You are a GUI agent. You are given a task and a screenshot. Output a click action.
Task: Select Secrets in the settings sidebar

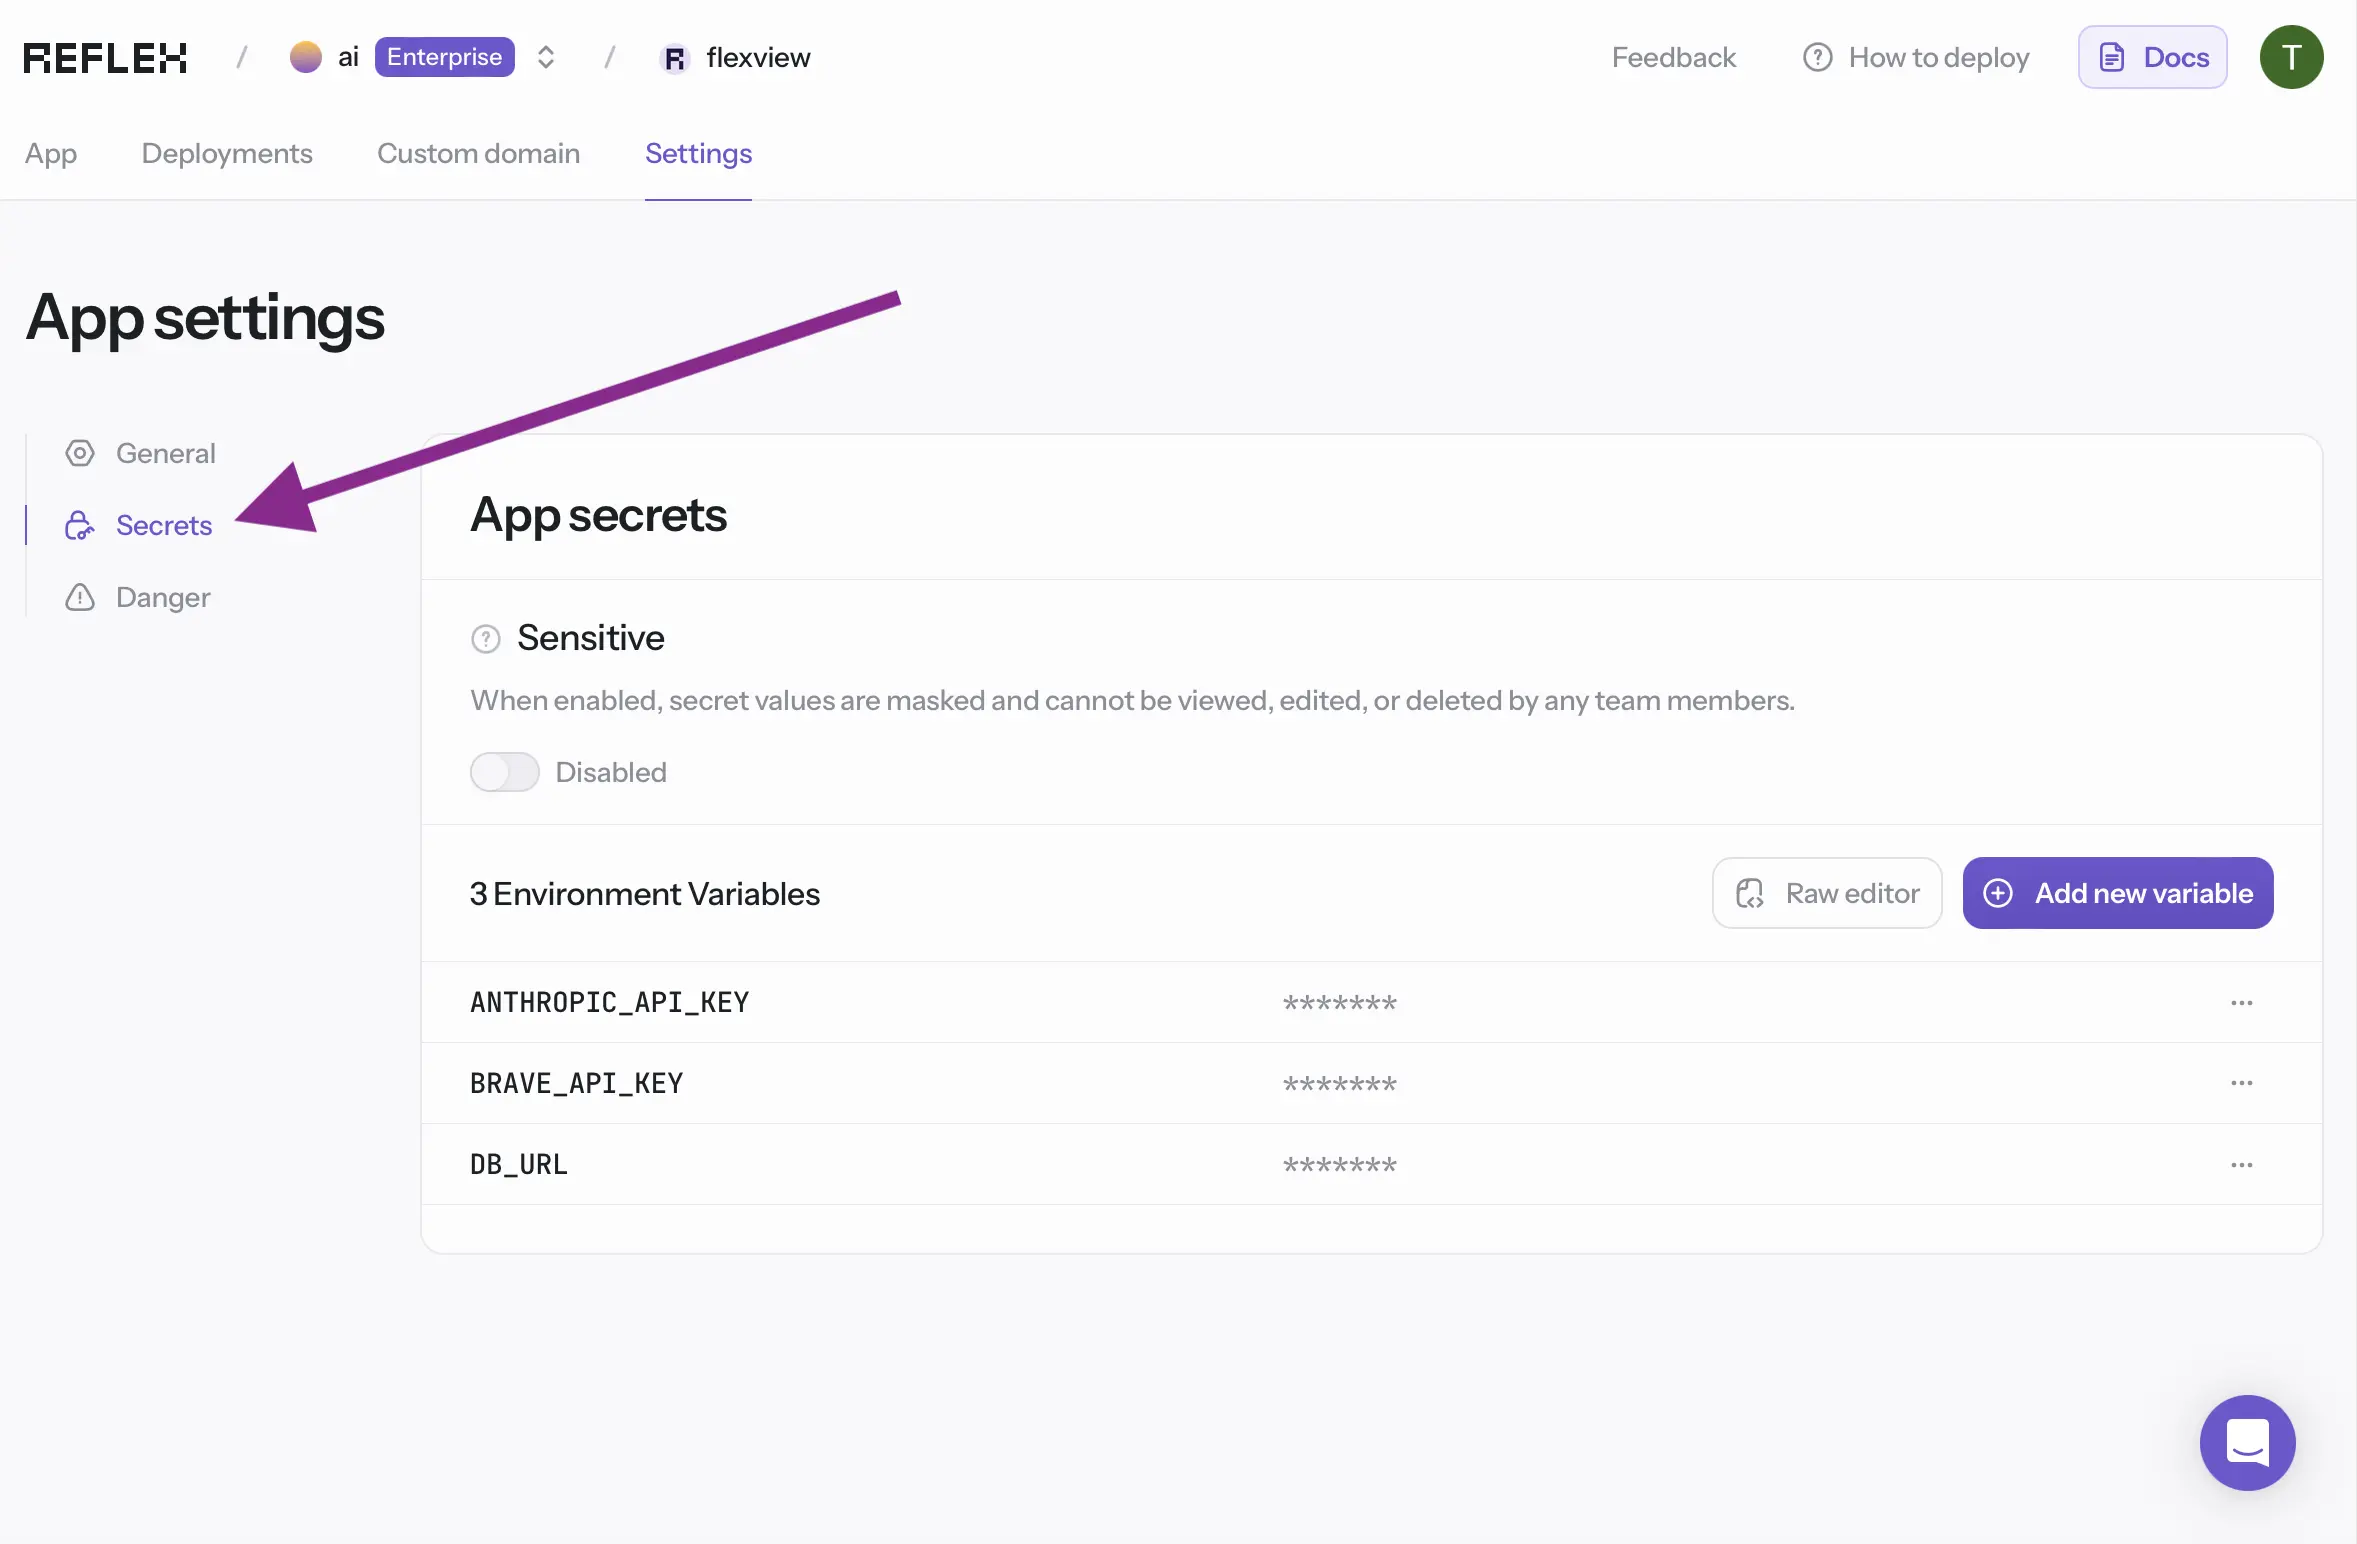tap(163, 525)
